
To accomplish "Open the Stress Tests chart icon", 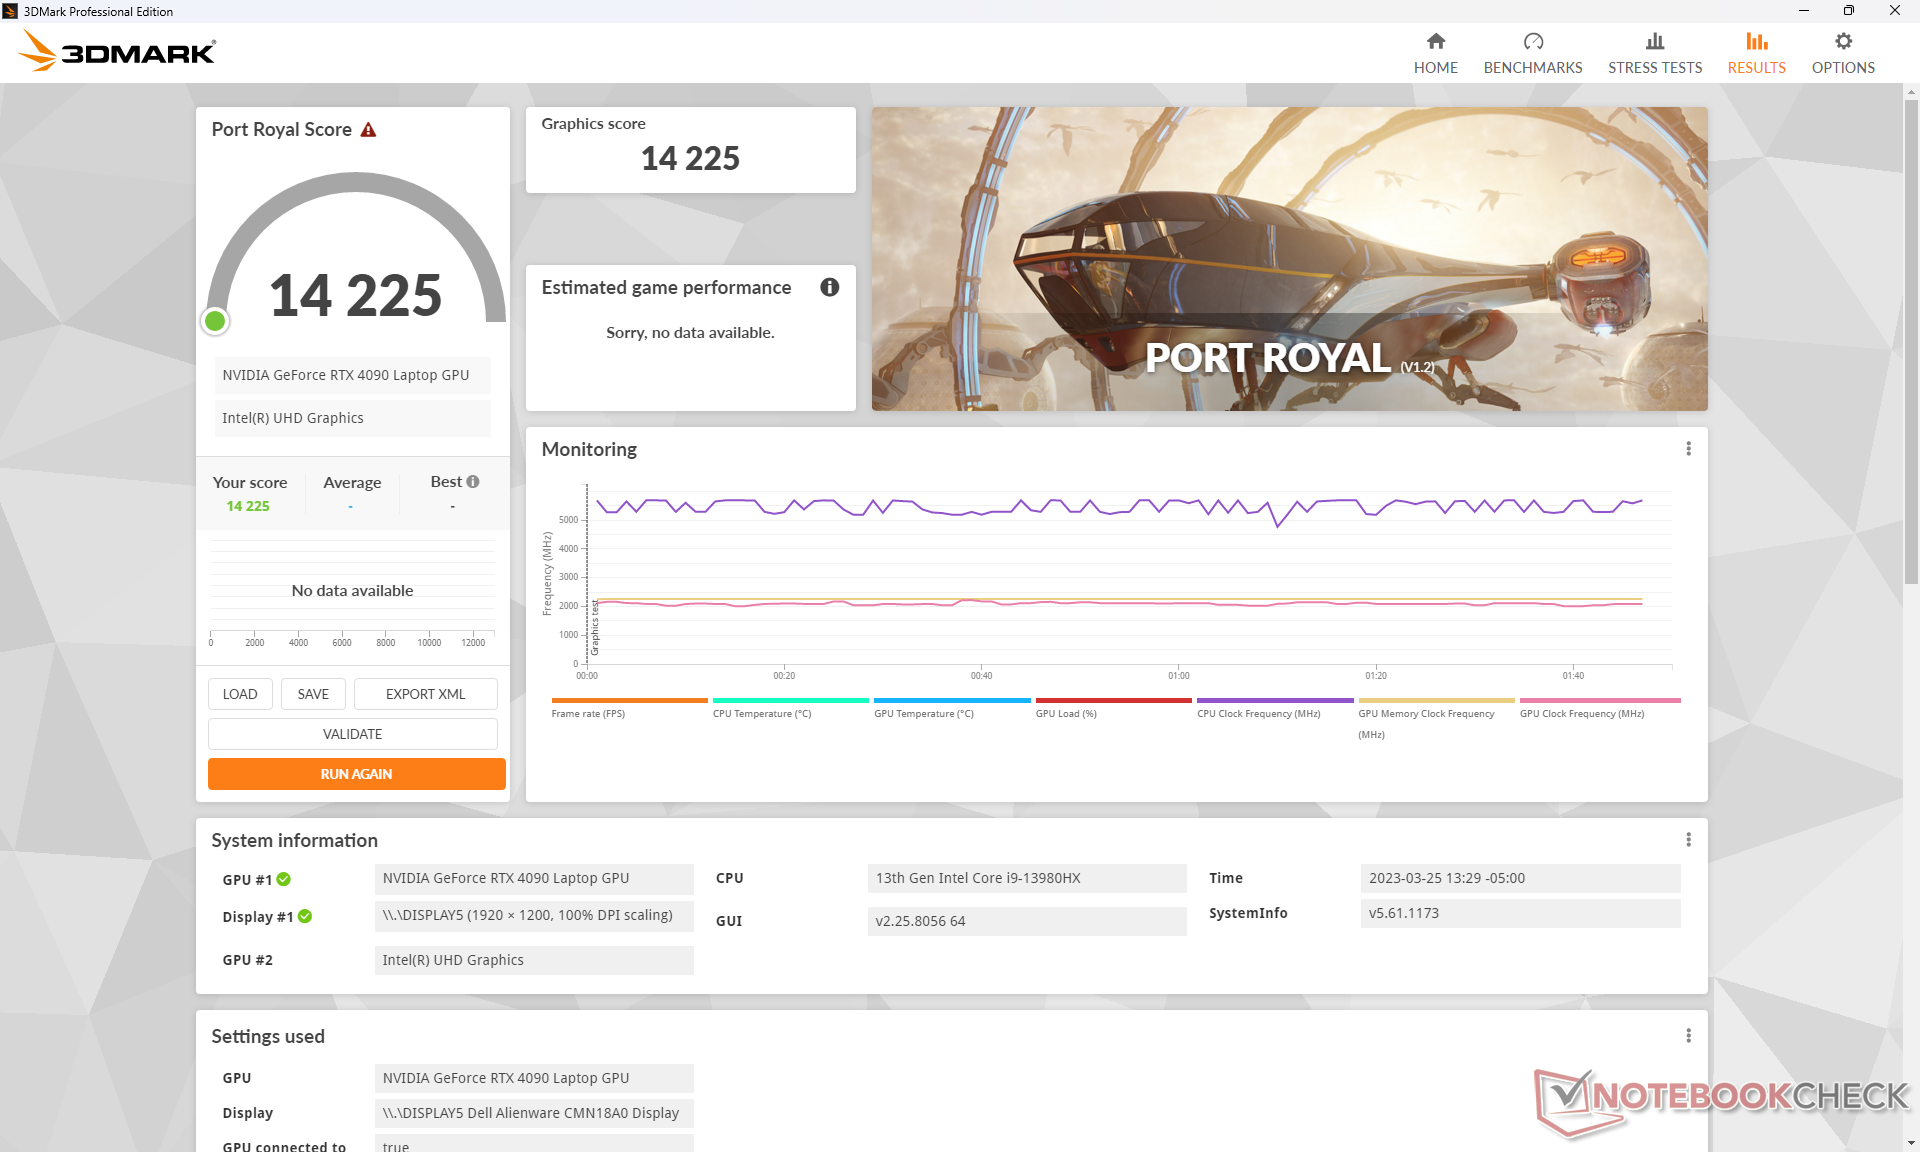I will [x=1654, y=42].
